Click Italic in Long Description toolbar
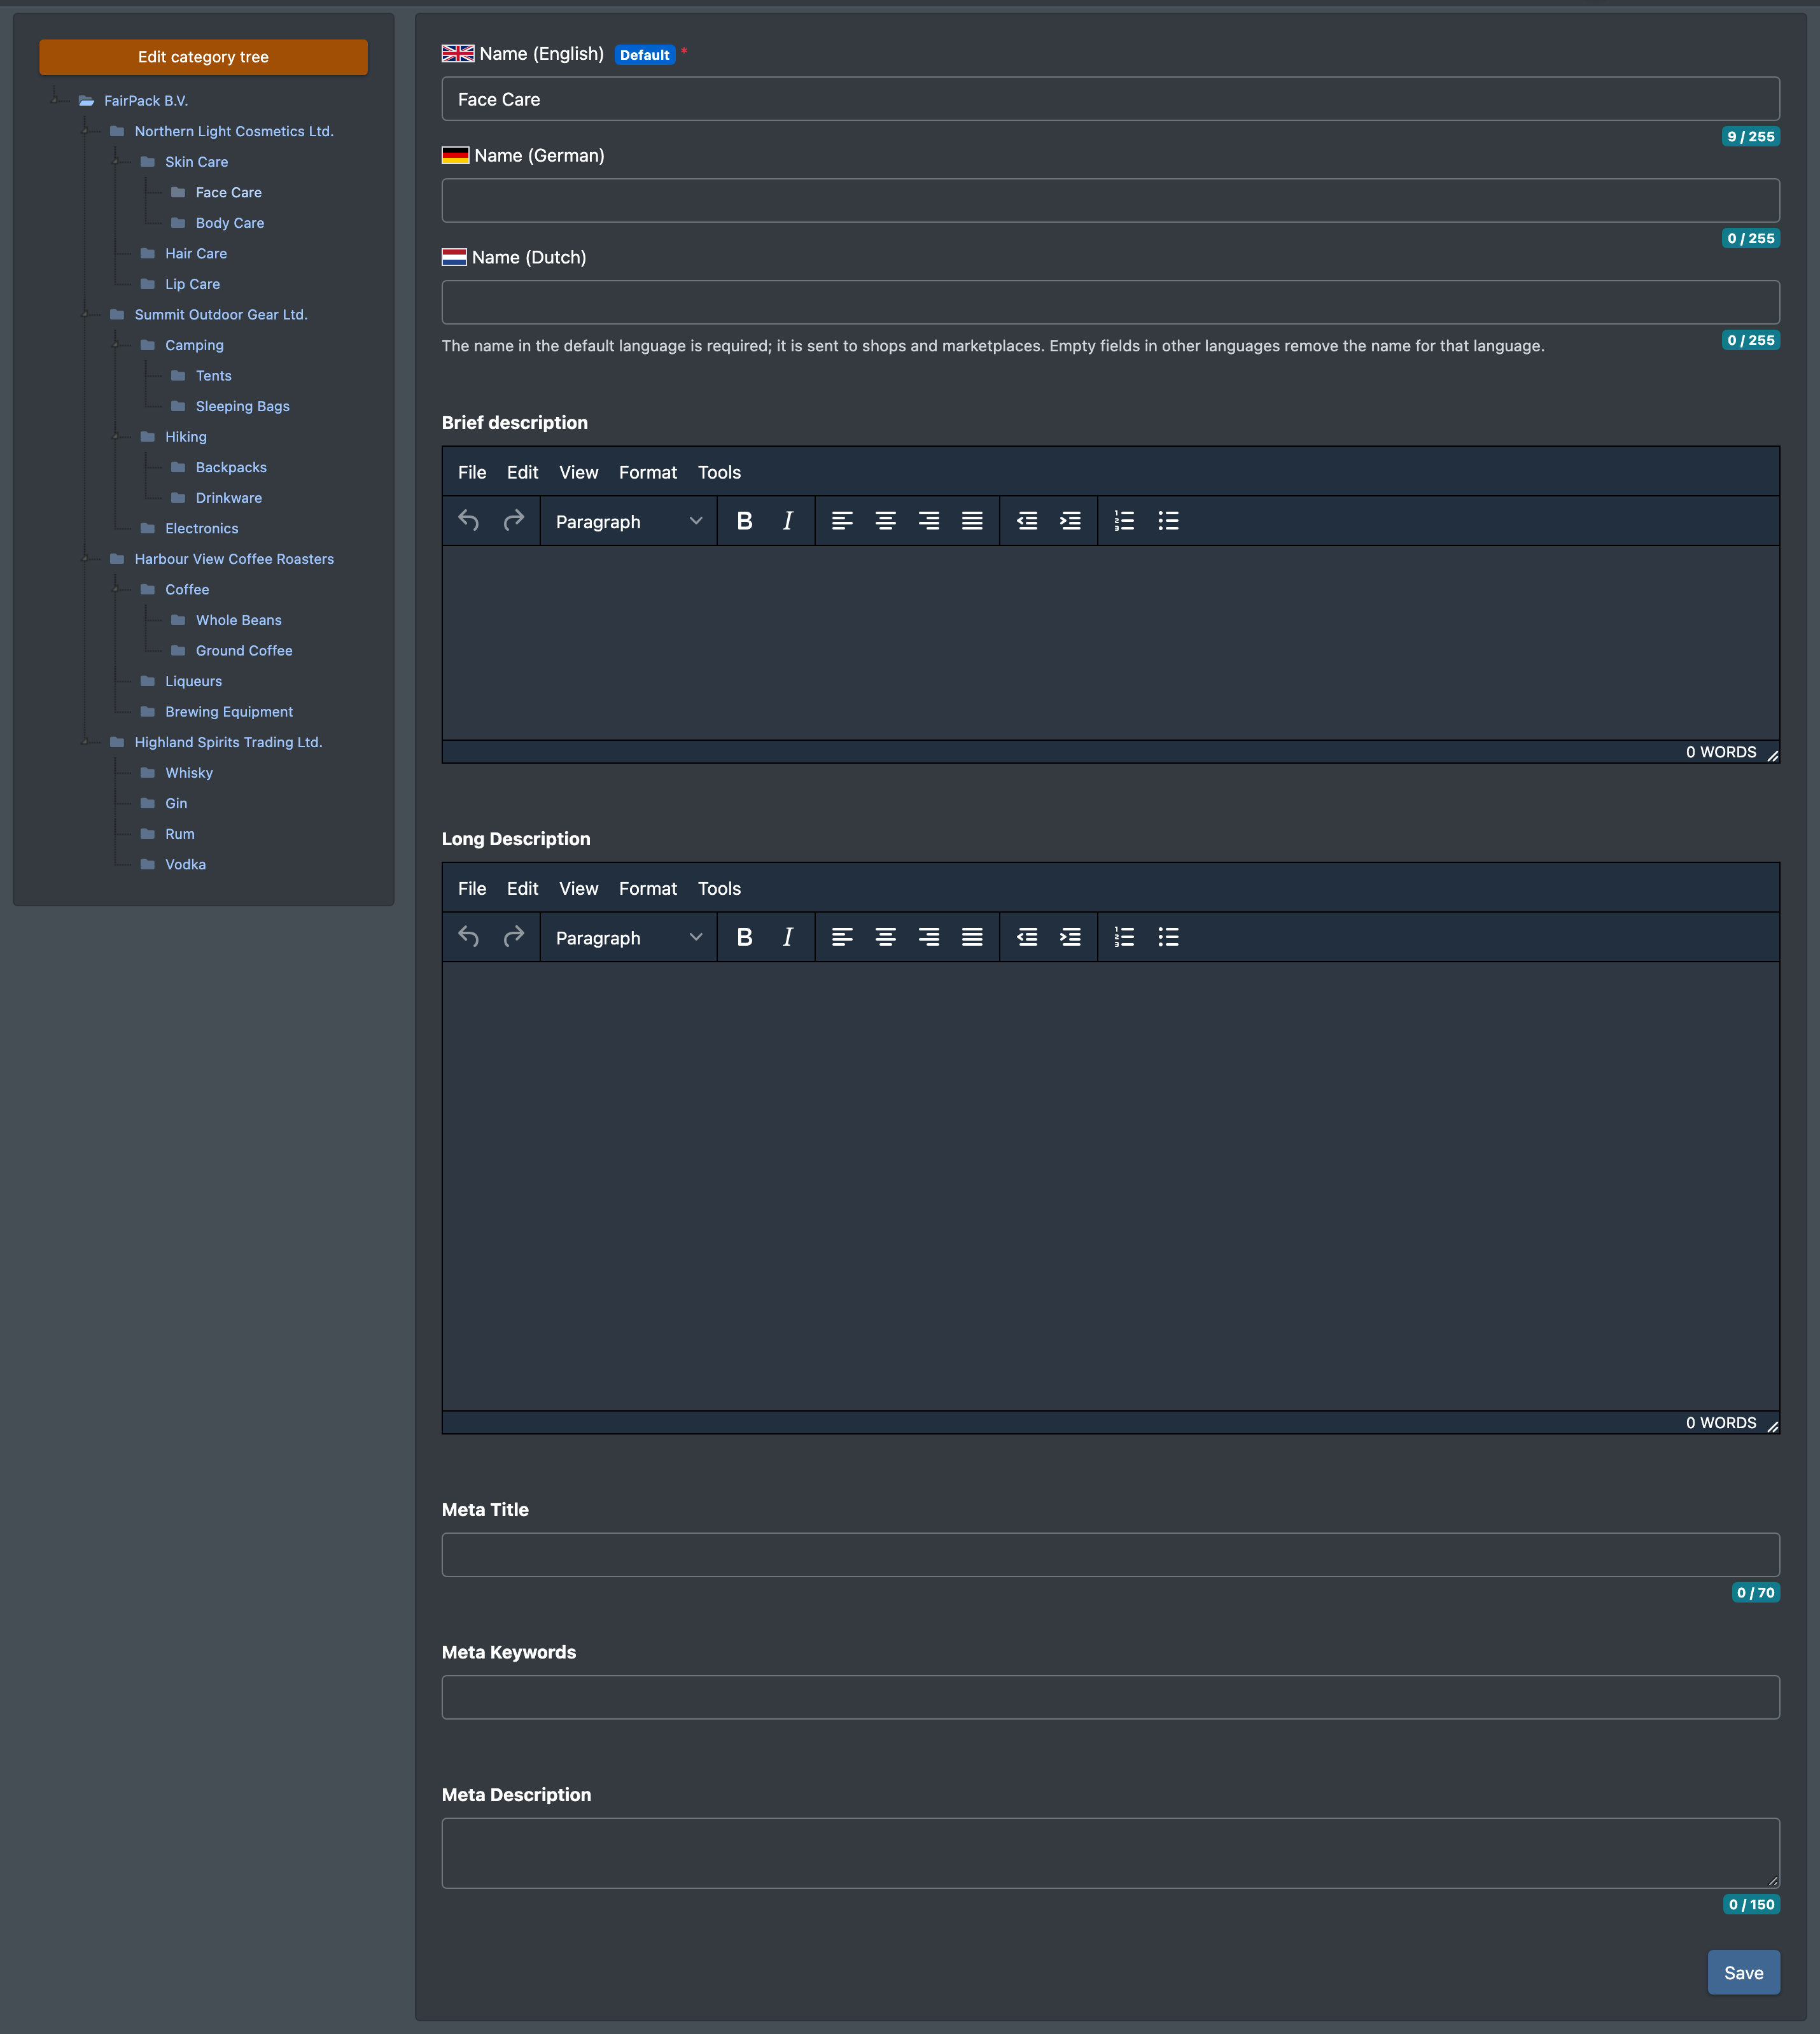This screenshot has width=1820, height=2034. pos(788,937)
